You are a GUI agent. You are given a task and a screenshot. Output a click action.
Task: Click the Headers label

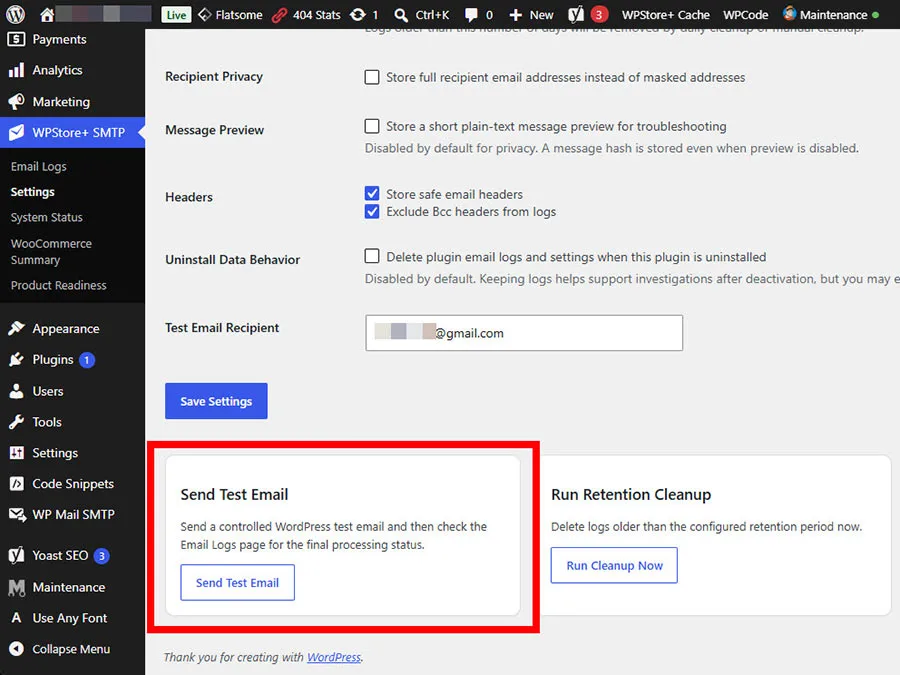tap(189, 197)
